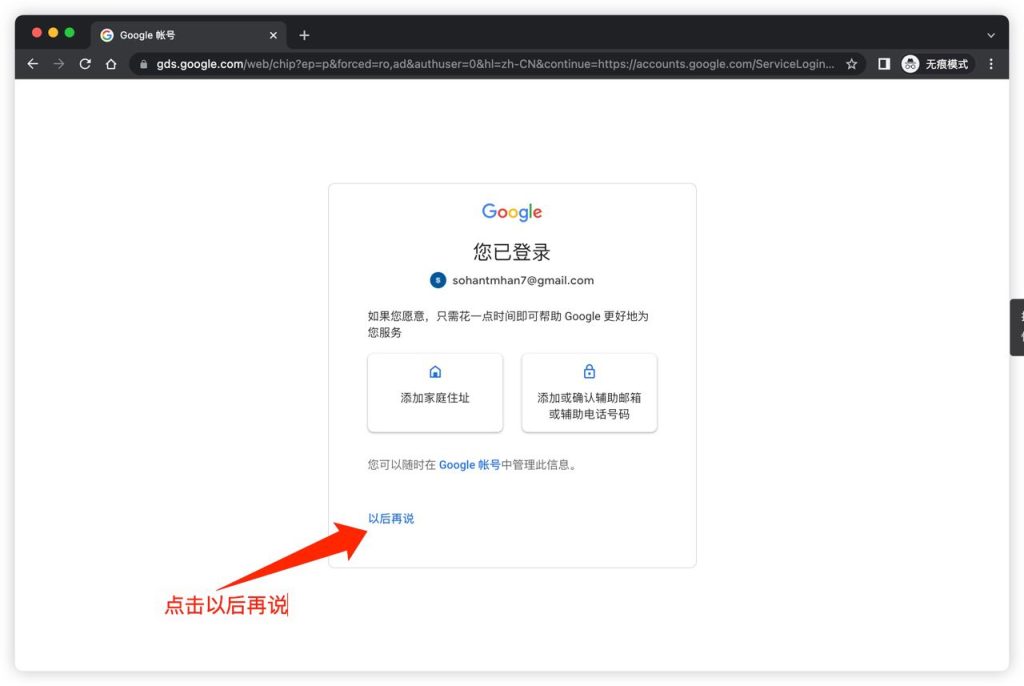Click the Google logo
This screenshot has width=1024, height=686.
[512, 212]
